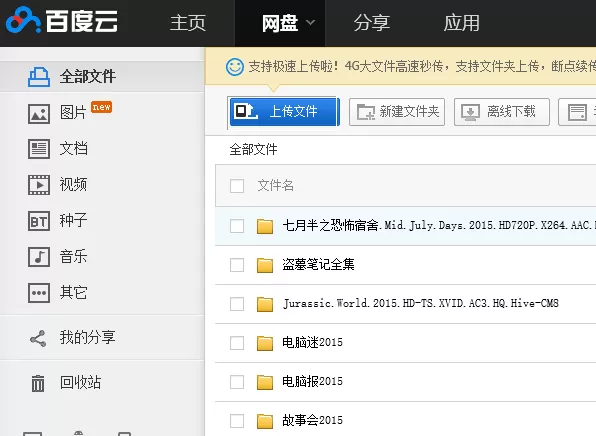The image size is (596, 436).
Task: Click the smiley face icon in notice bar
Action: (235, 67)
